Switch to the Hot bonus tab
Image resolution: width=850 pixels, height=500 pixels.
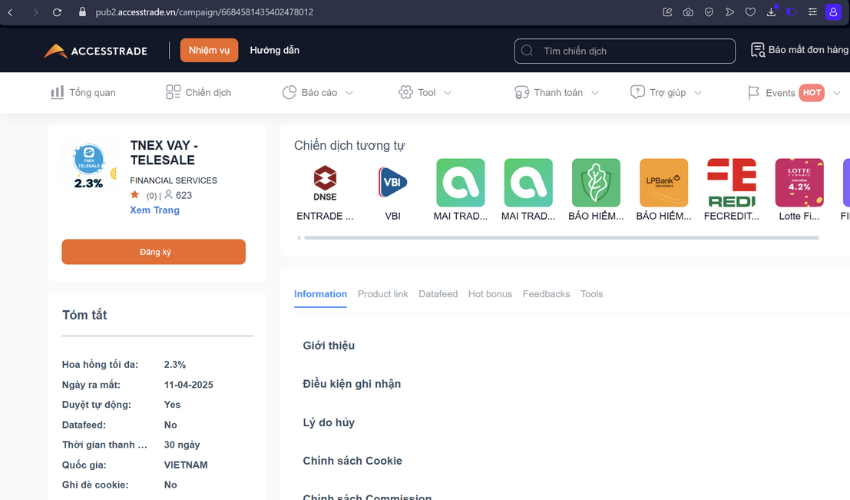coord(490,294)
